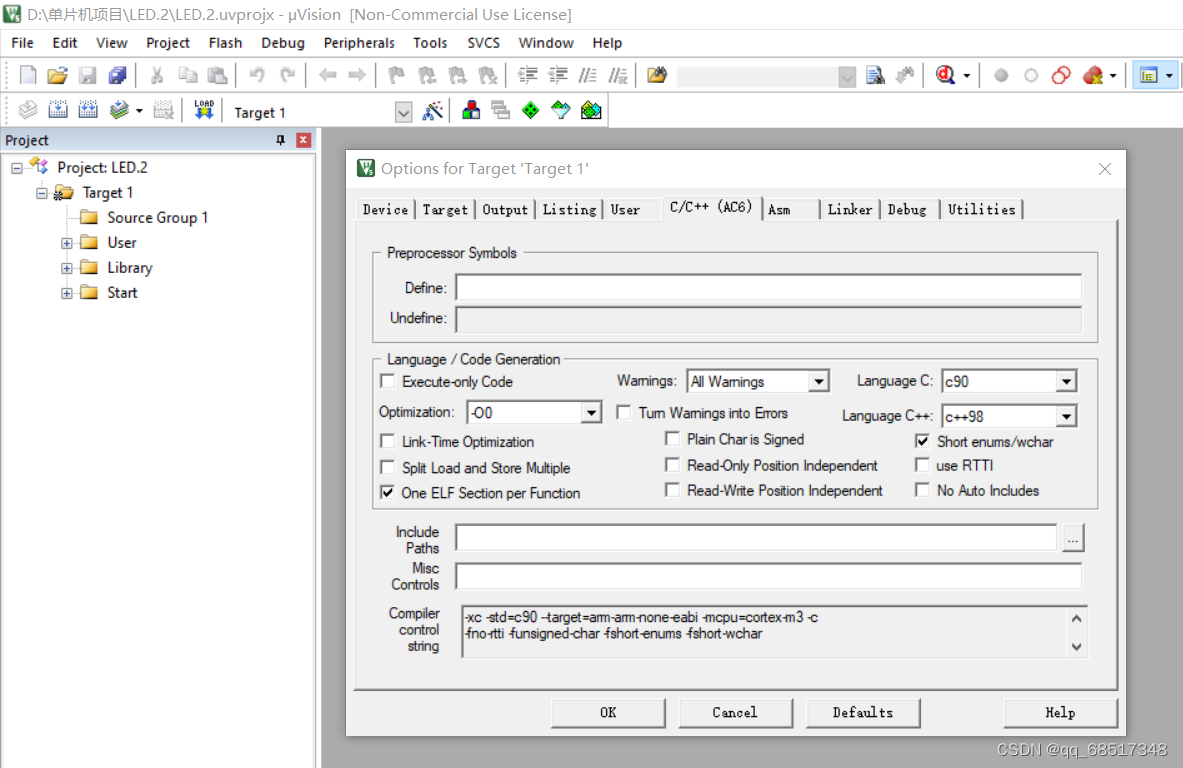Screen dimensions: 1183x768
Task: Open the Optimization level dropdown
Action: 591,413
